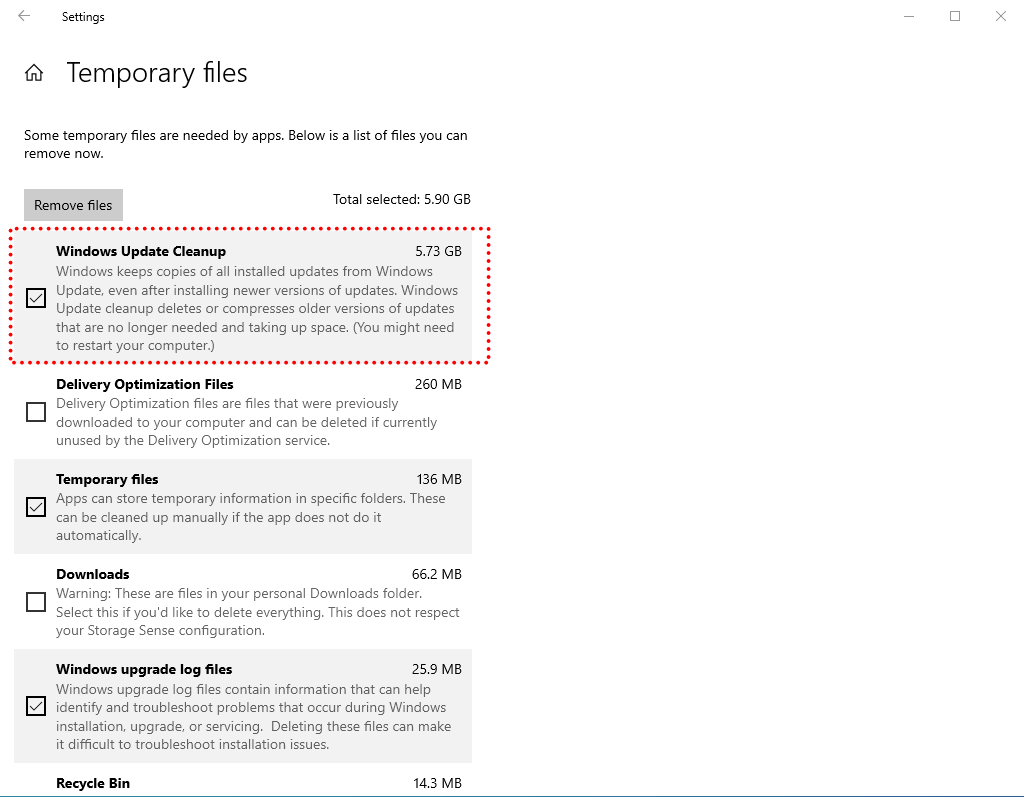Open Settings home via the house icon
This screenshot has width=1024, height=797.
click(x=34, y=73)
